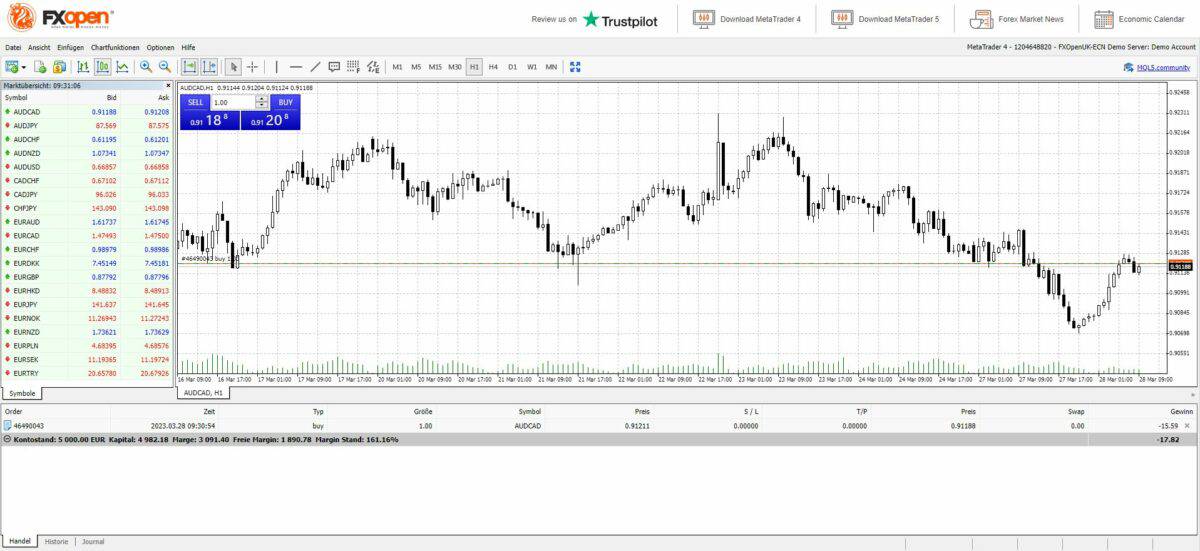Increase lot size with up arrow
Image resolution: width=1200 pixels, height=551 pixels.
click(263, 99)
